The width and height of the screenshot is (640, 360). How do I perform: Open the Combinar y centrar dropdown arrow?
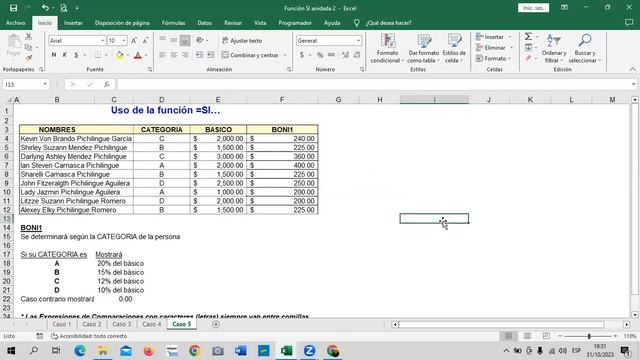pos(284,55)
